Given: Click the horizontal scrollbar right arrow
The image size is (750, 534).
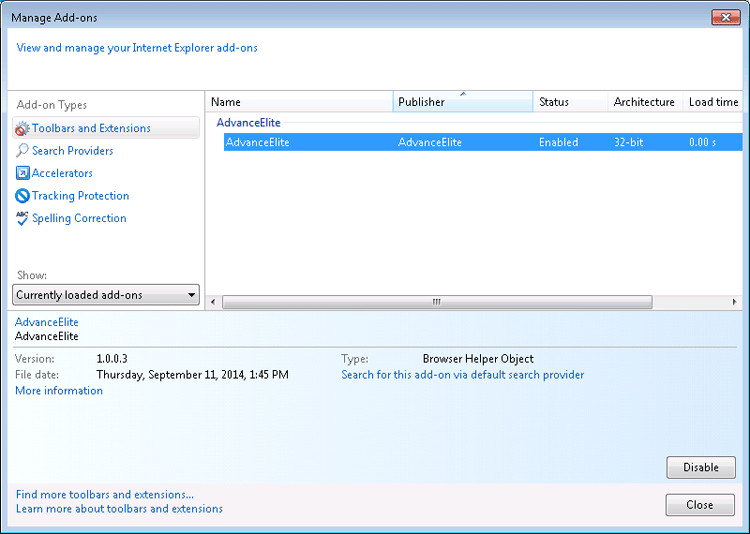Looking at the screenshot, I should (x=736, y=302).
